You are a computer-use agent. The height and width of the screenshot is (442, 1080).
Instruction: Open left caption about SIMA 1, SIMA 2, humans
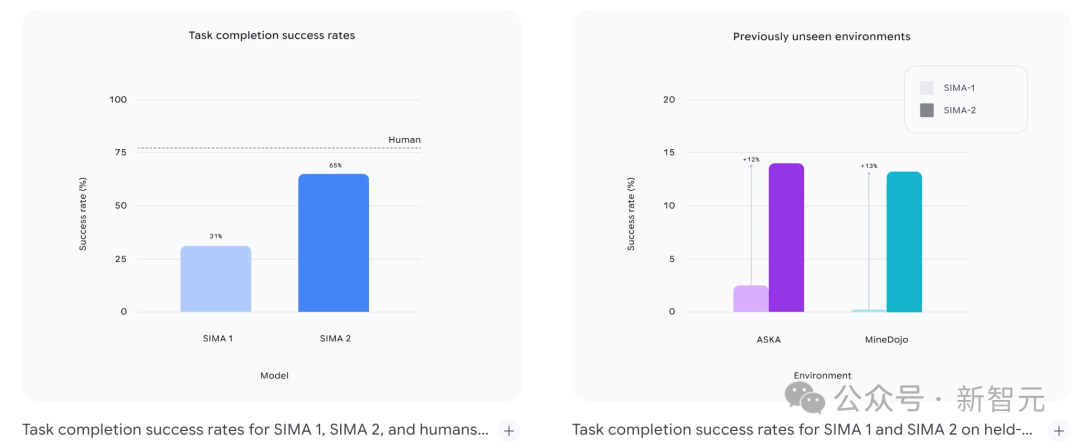(x=255, y=430)
